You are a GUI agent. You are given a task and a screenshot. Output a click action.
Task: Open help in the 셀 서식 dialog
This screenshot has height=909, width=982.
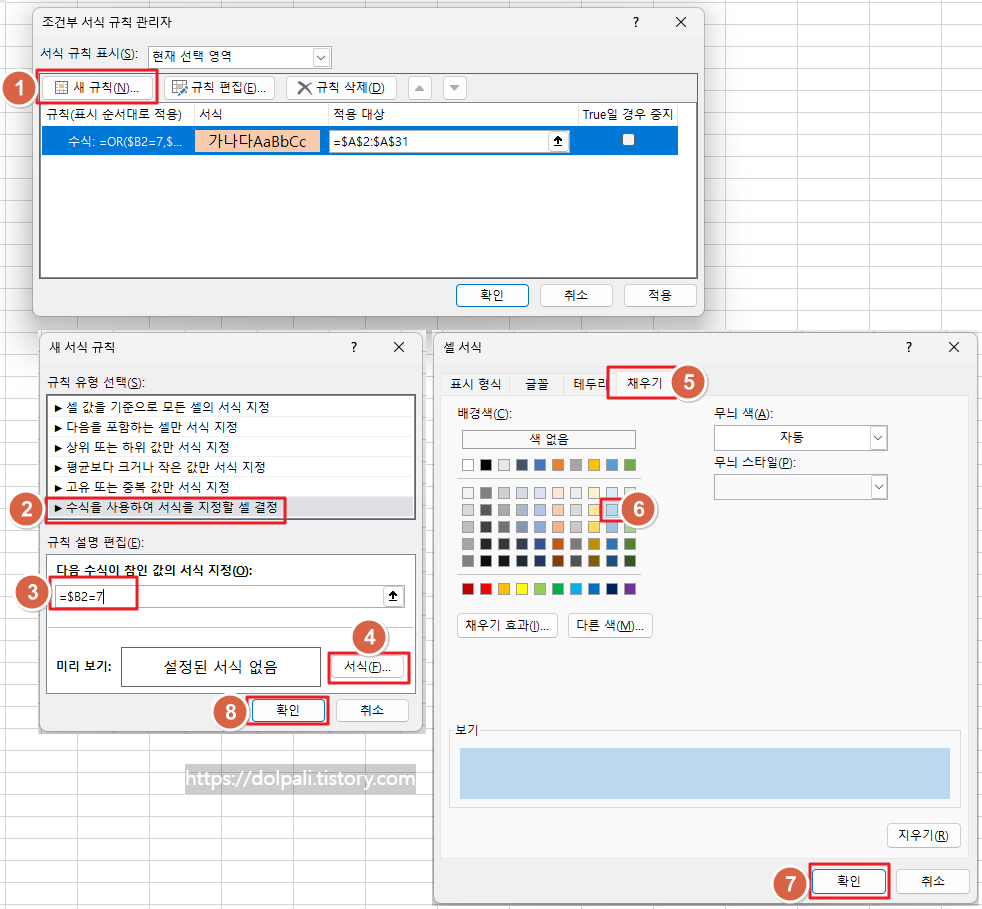click(x=909, y=347)
